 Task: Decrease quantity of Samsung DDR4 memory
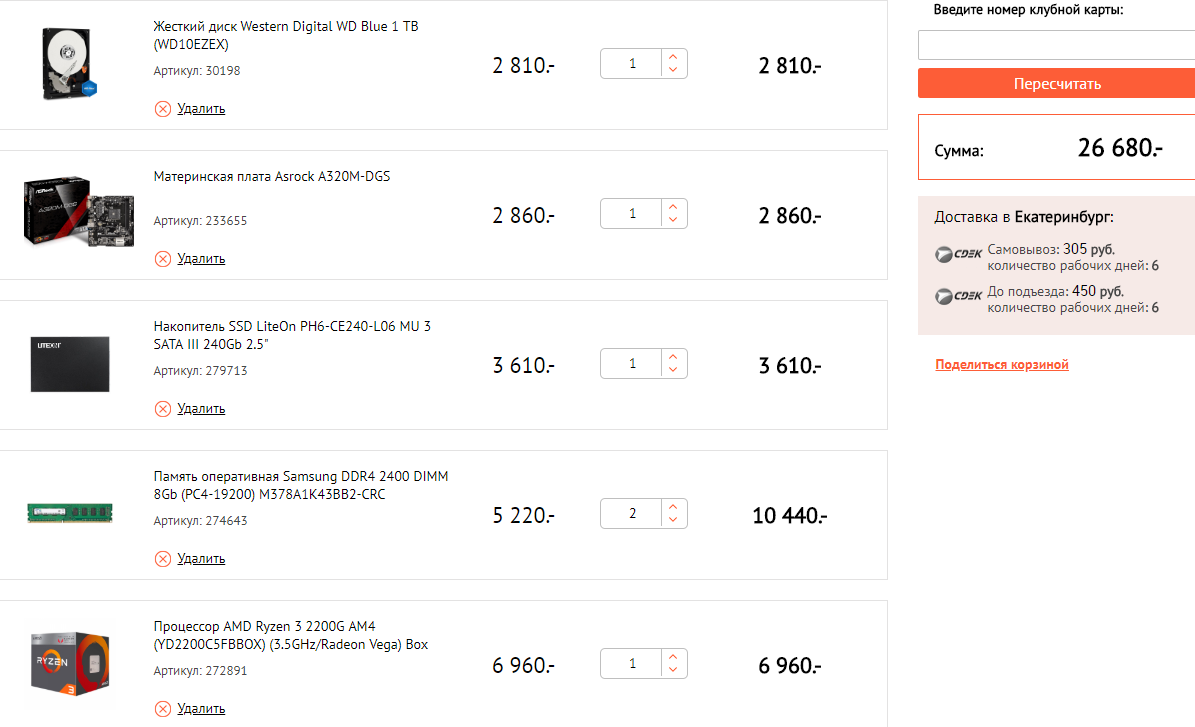[674, 521]
